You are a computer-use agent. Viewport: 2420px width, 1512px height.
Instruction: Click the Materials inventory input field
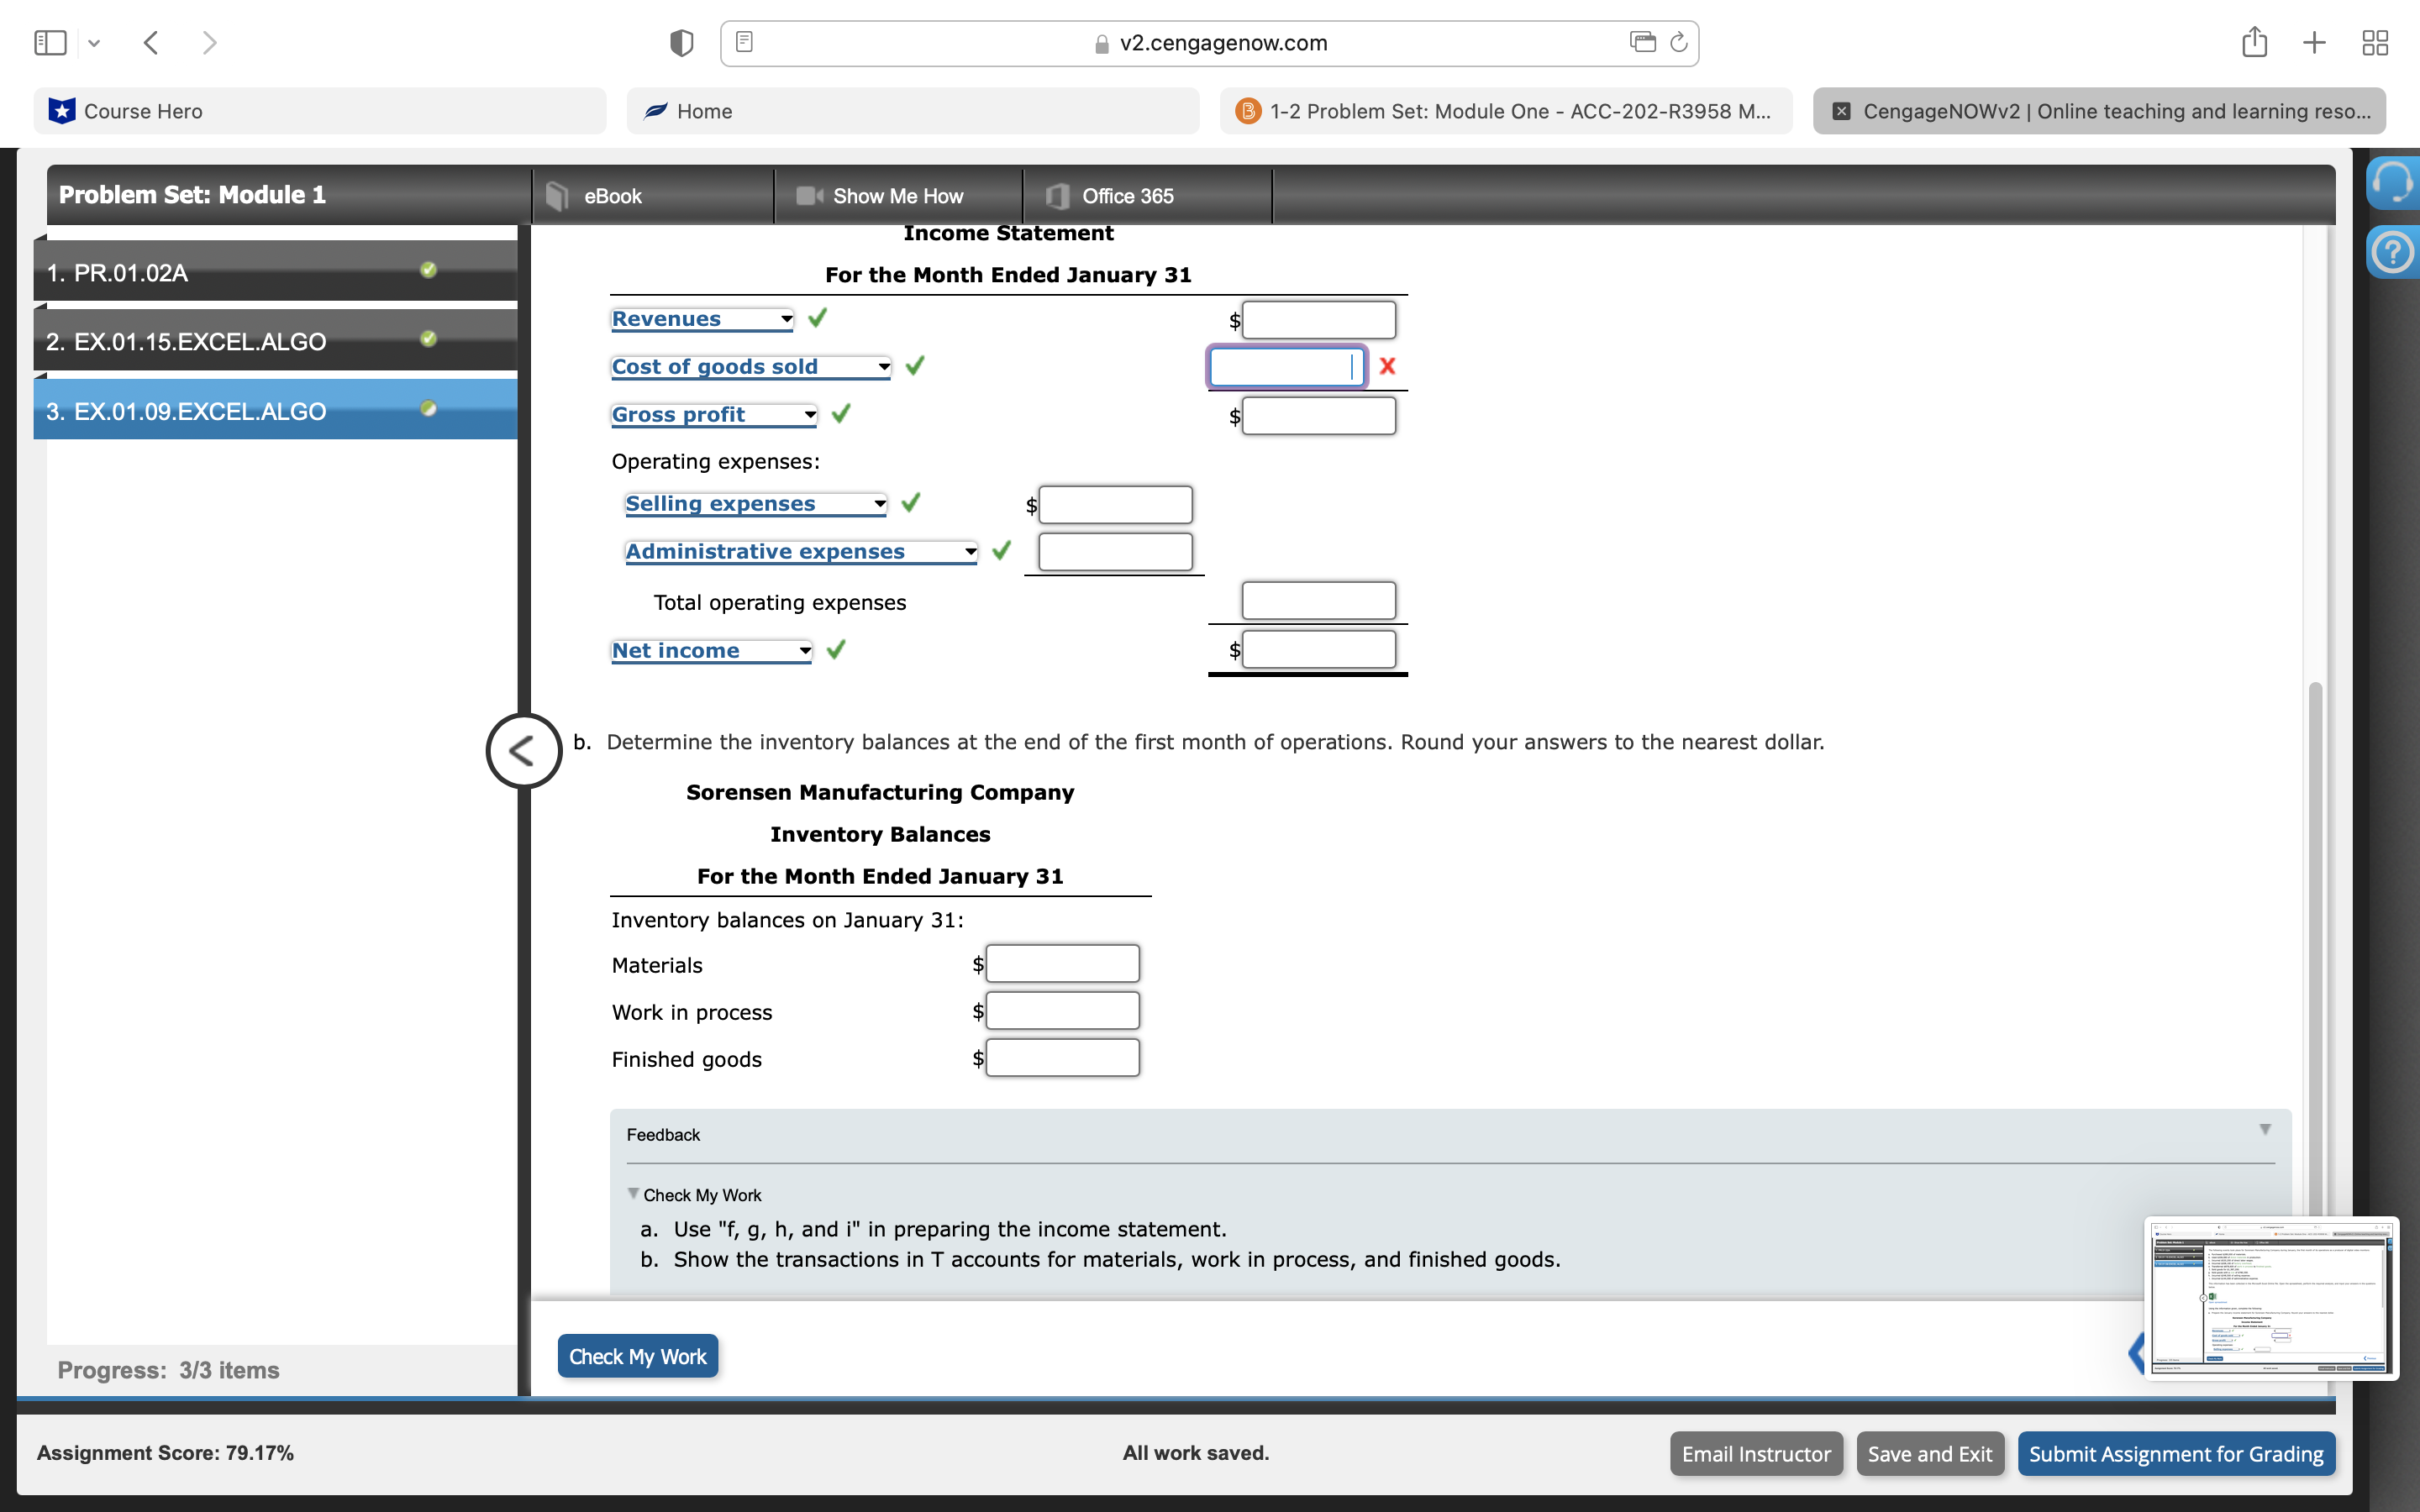click(1062, 964)
